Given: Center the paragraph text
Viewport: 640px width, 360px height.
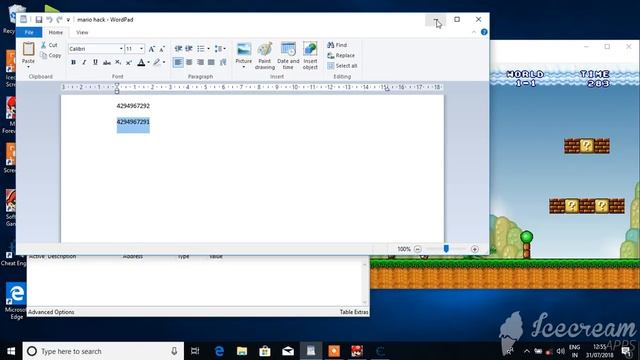Looking at the screenshot, I should point(189,62).
